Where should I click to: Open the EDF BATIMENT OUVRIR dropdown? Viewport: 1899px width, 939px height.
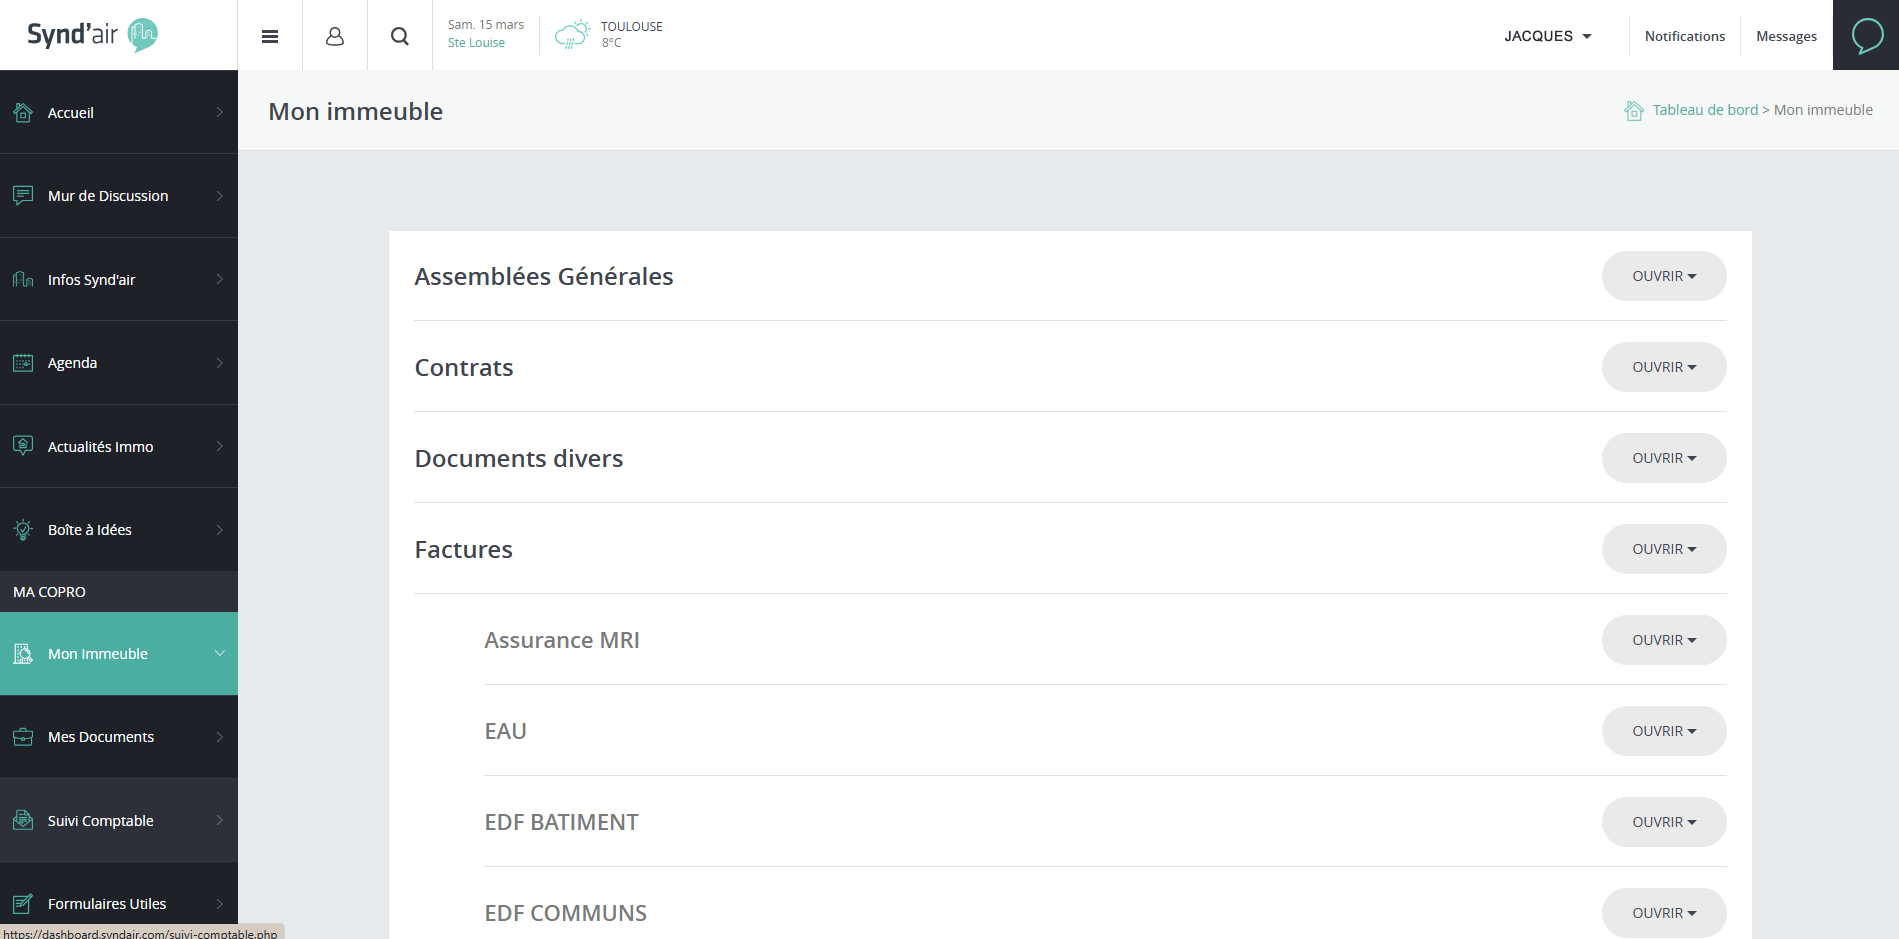1664,822
